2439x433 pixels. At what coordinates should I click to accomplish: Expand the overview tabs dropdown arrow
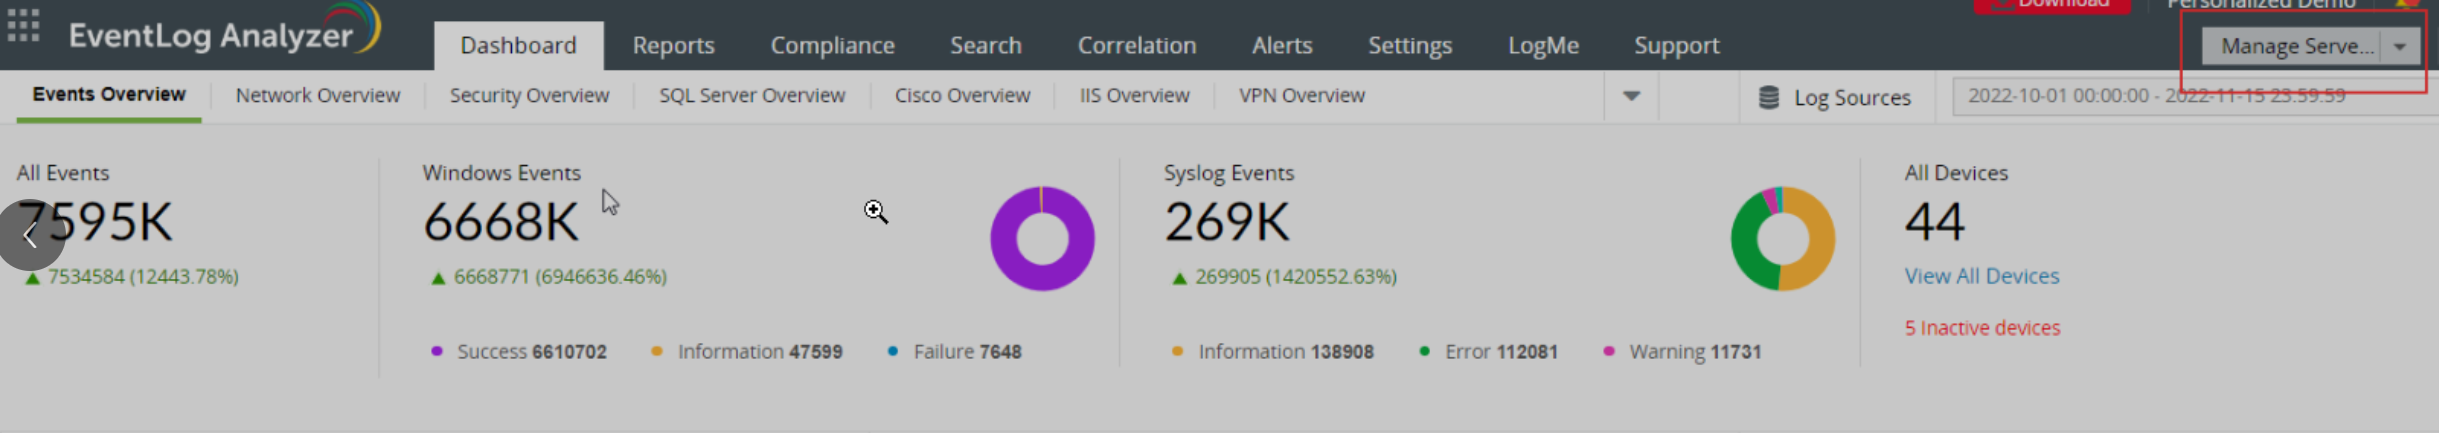coord(1631,96)
